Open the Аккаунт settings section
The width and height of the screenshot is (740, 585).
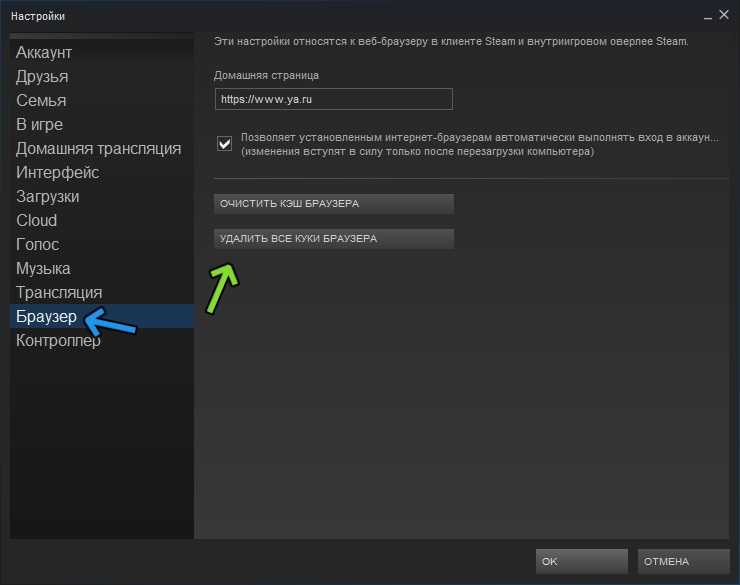pos(102,52)
